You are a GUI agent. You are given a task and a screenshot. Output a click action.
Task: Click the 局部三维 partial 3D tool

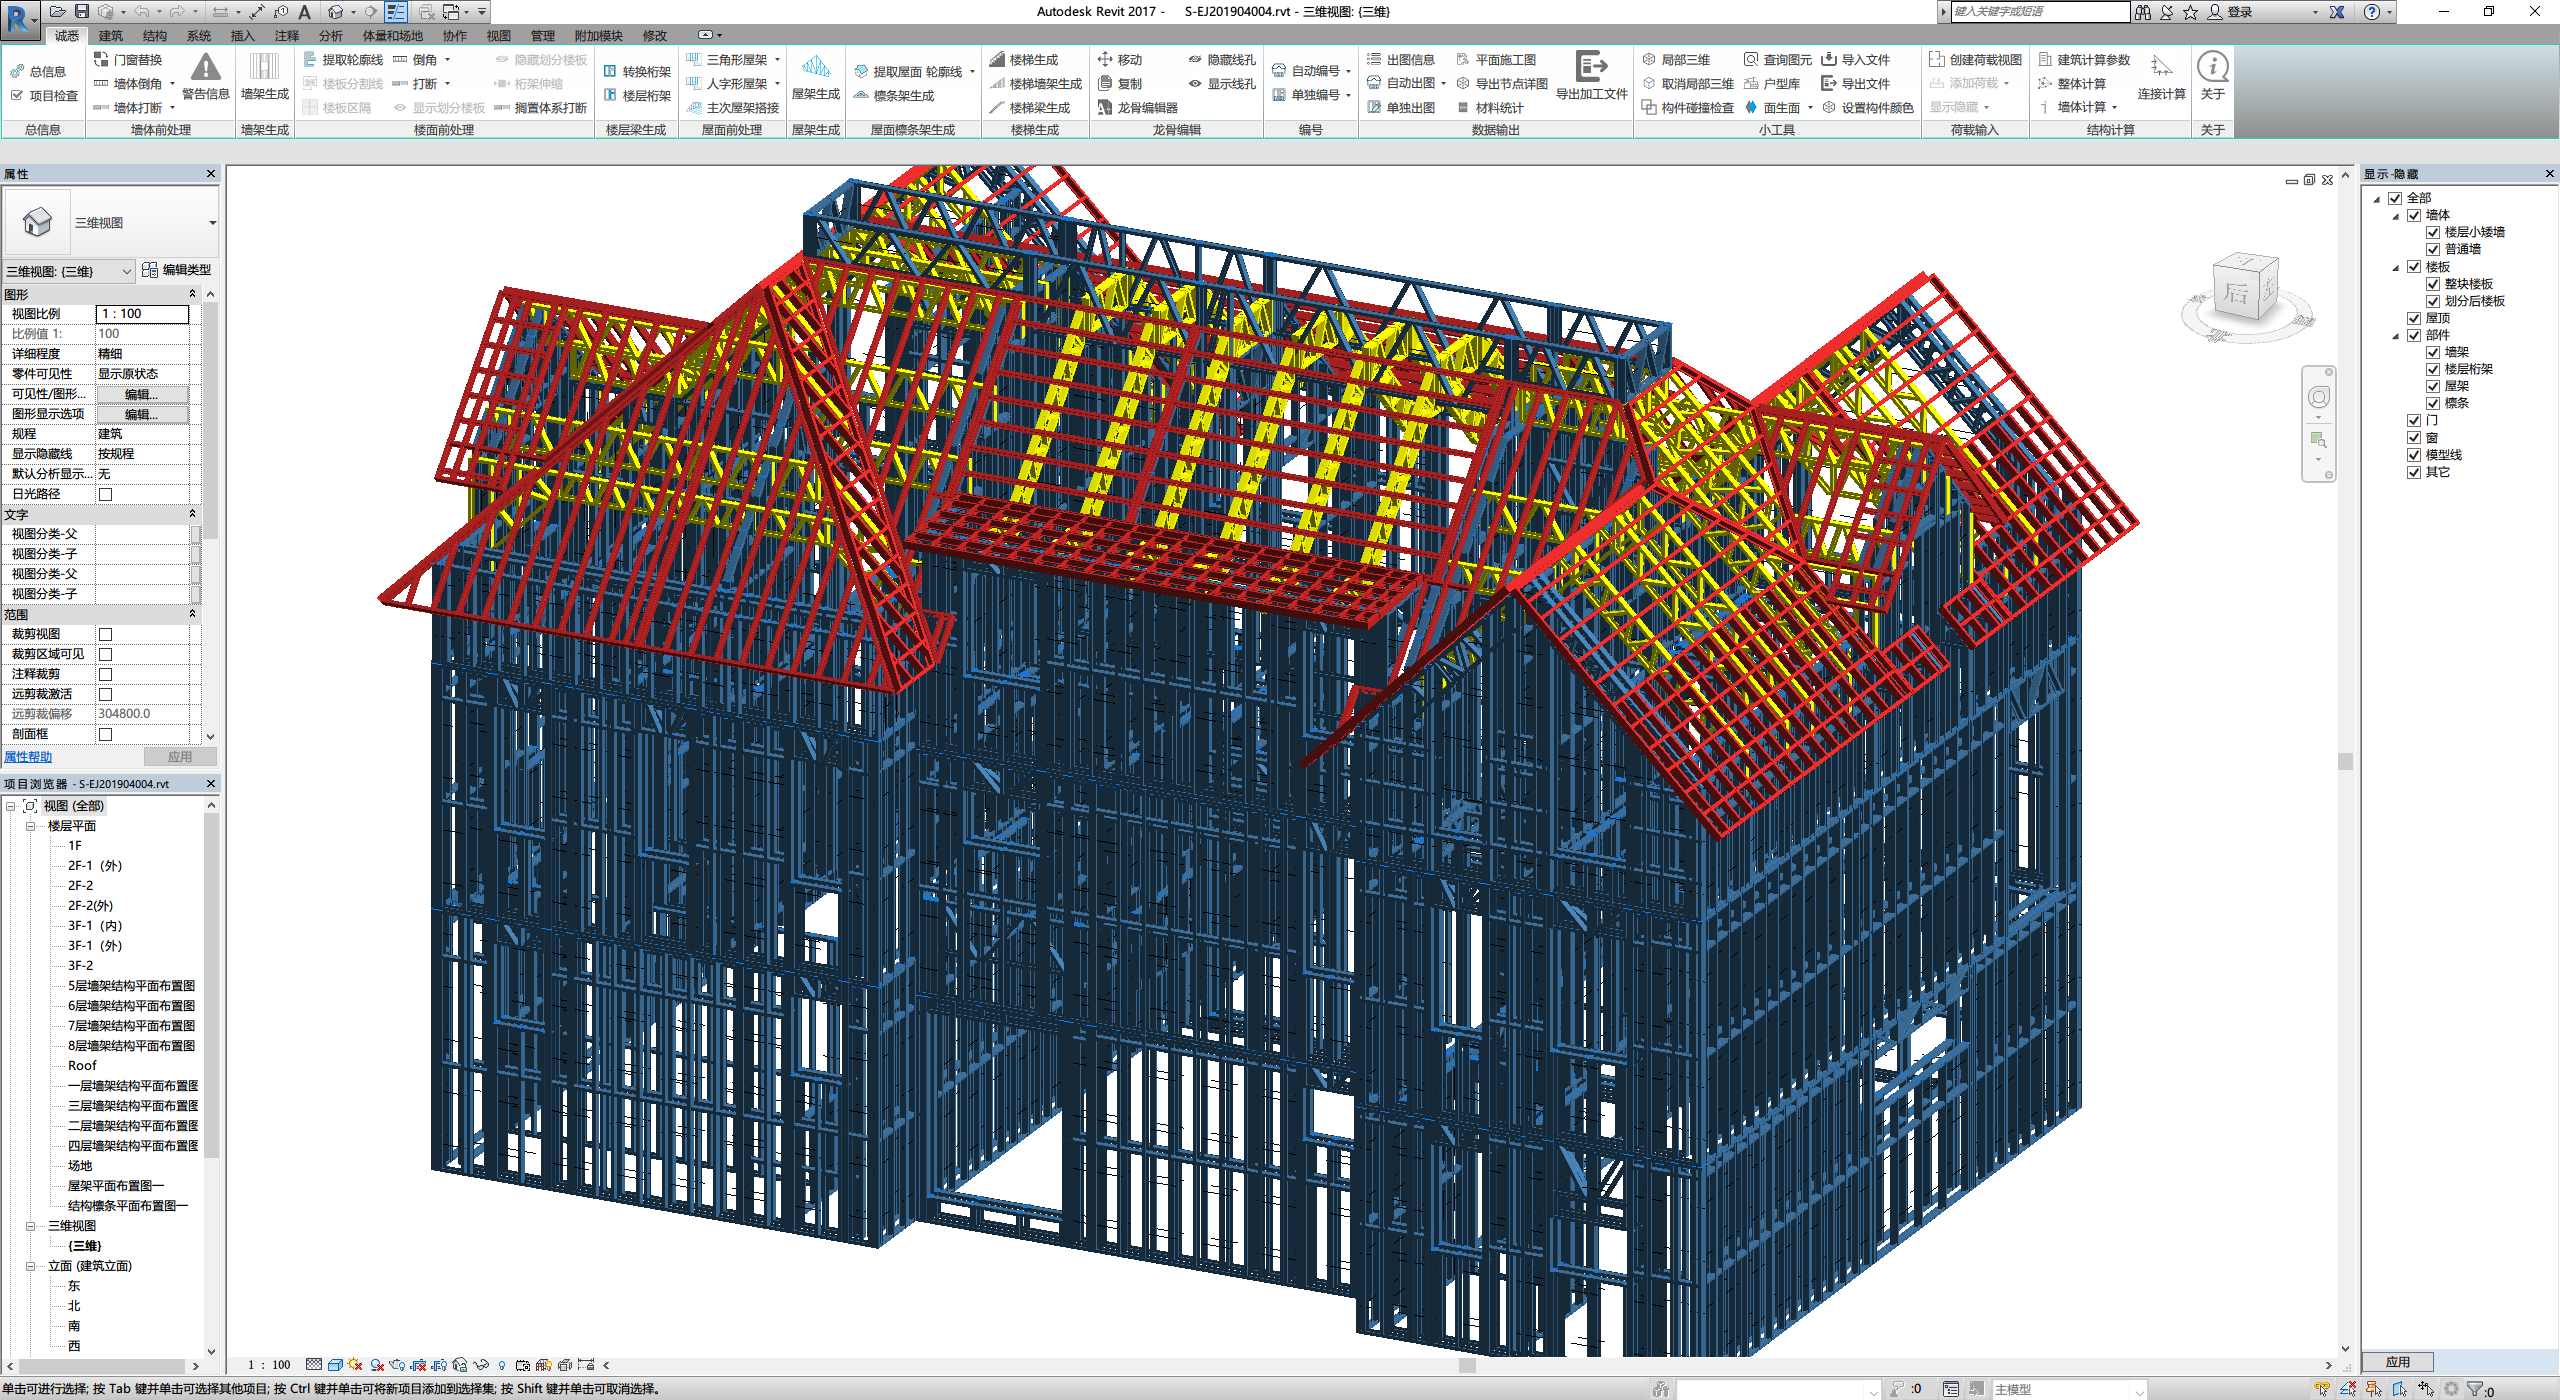click(1676, 60)
